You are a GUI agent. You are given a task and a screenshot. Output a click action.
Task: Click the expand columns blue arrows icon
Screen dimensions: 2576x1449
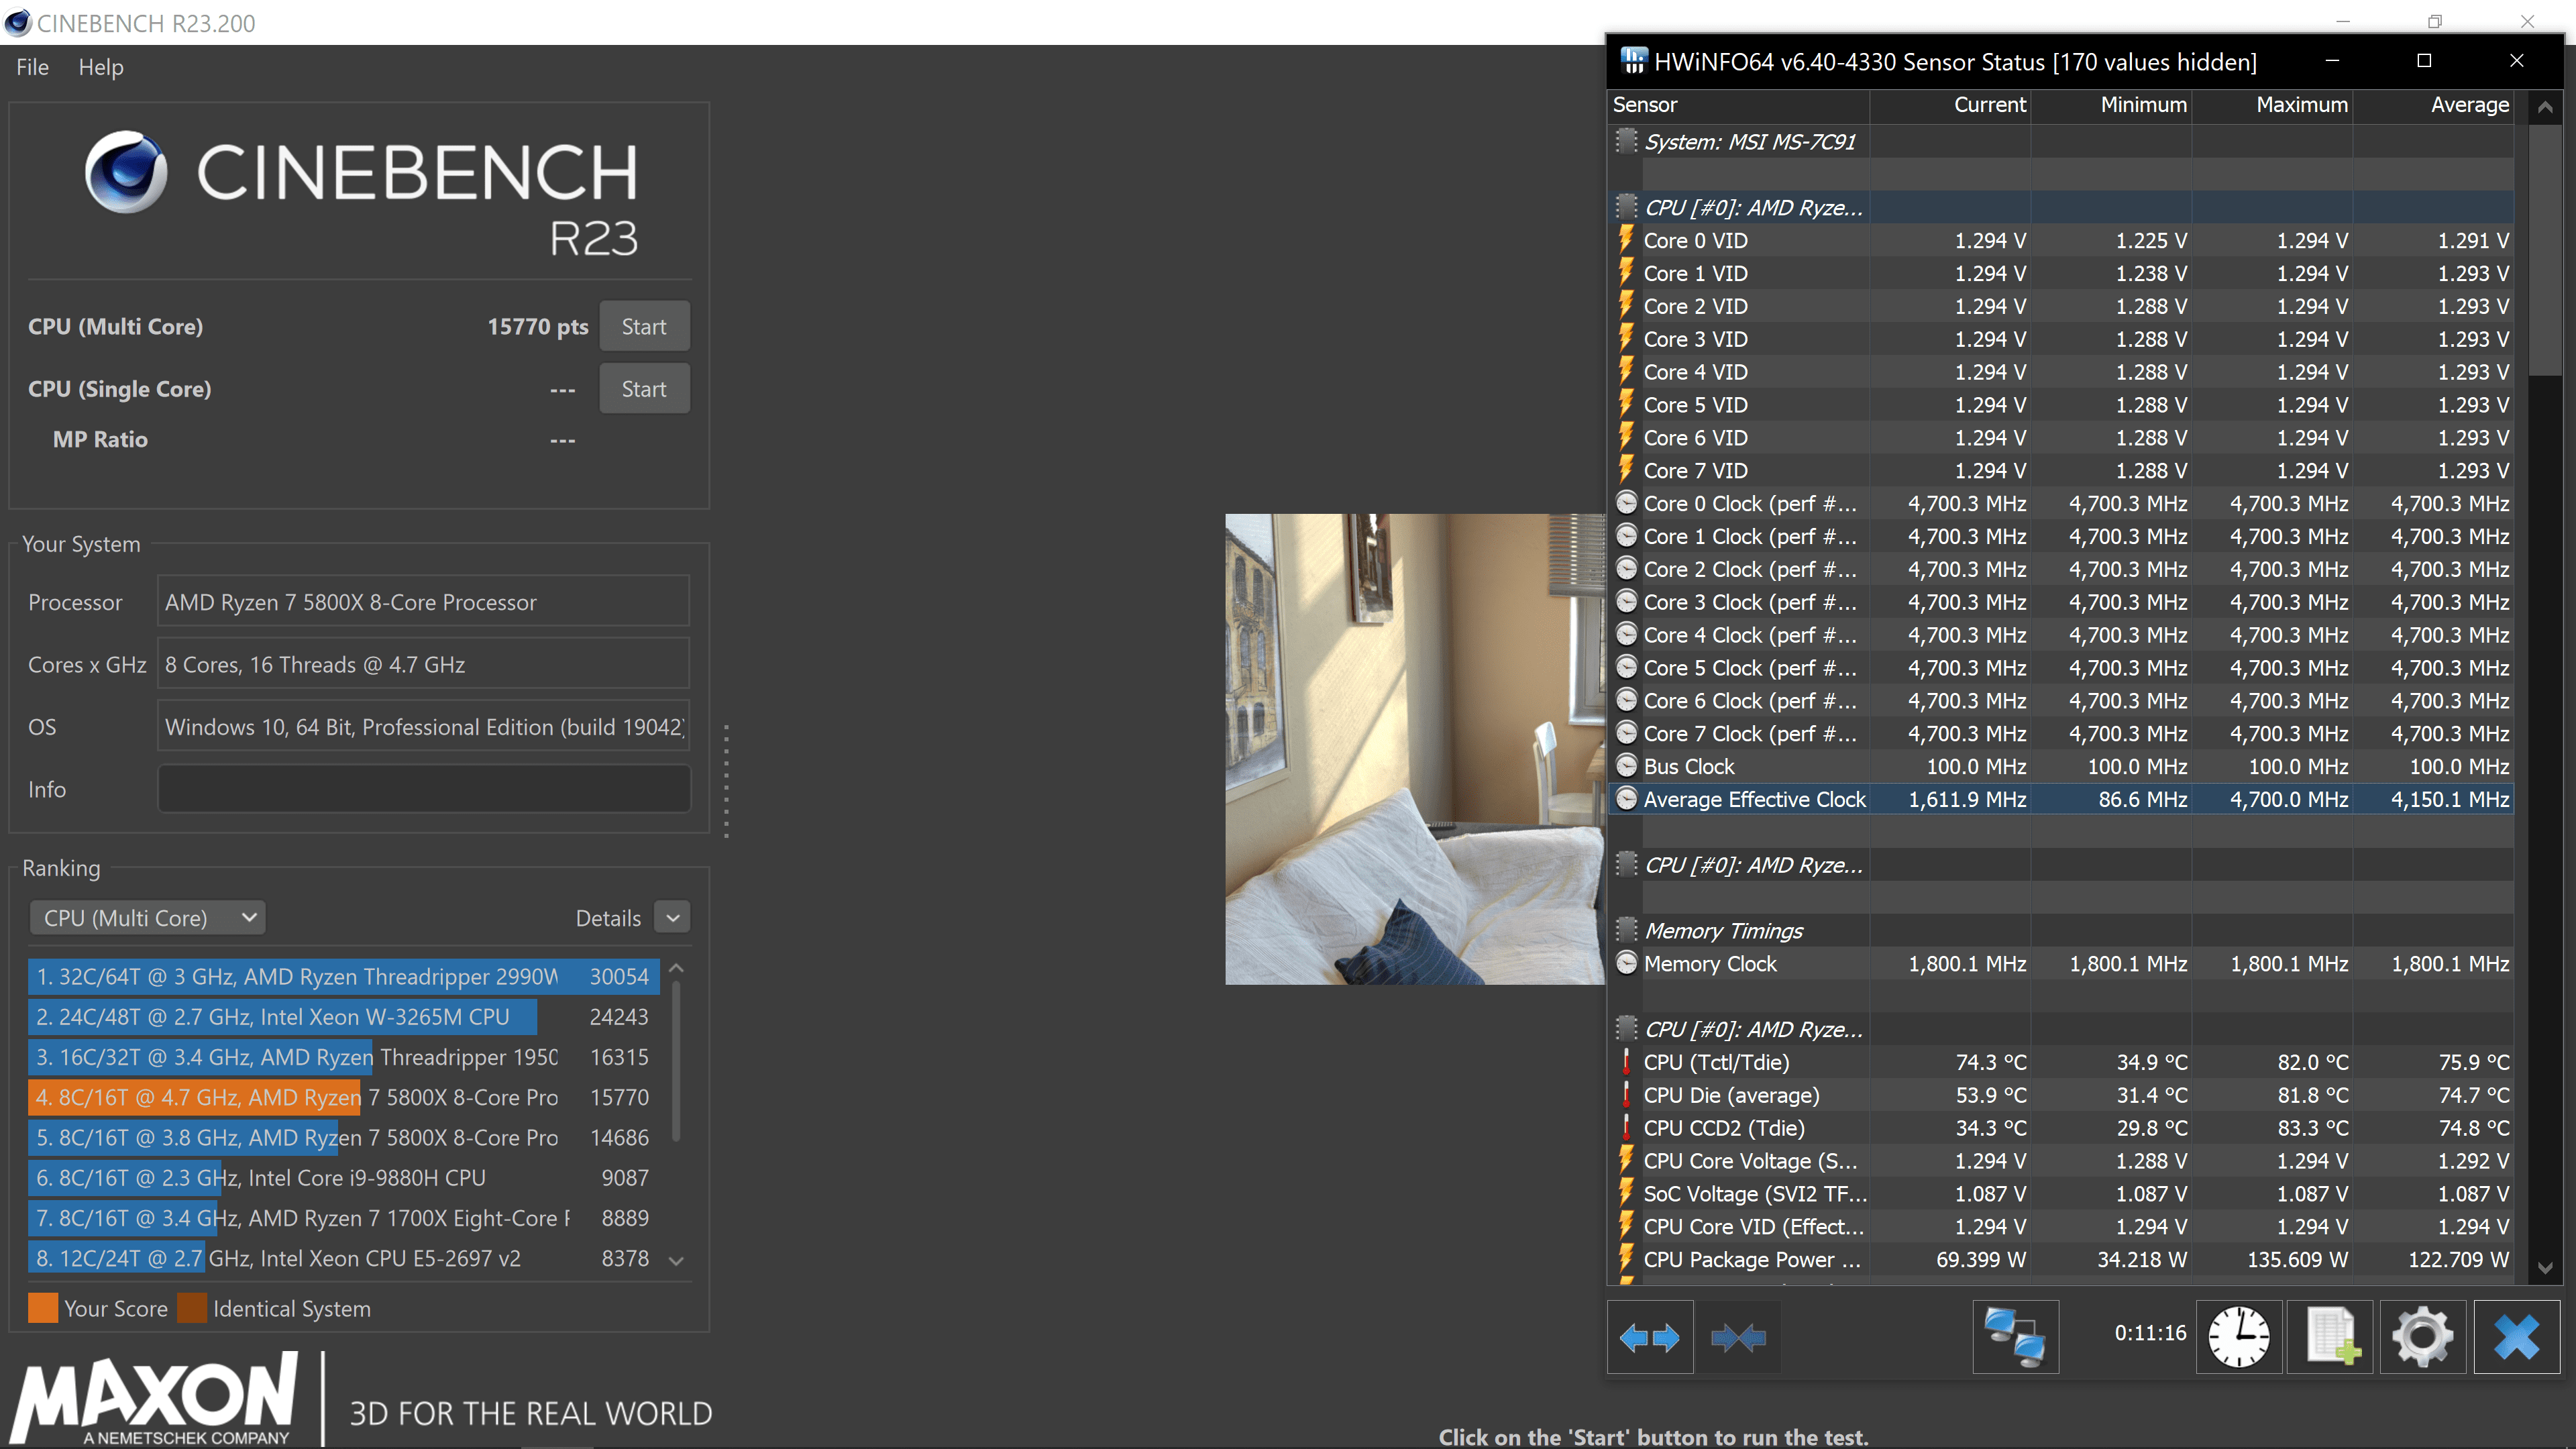(1649, 1337)
